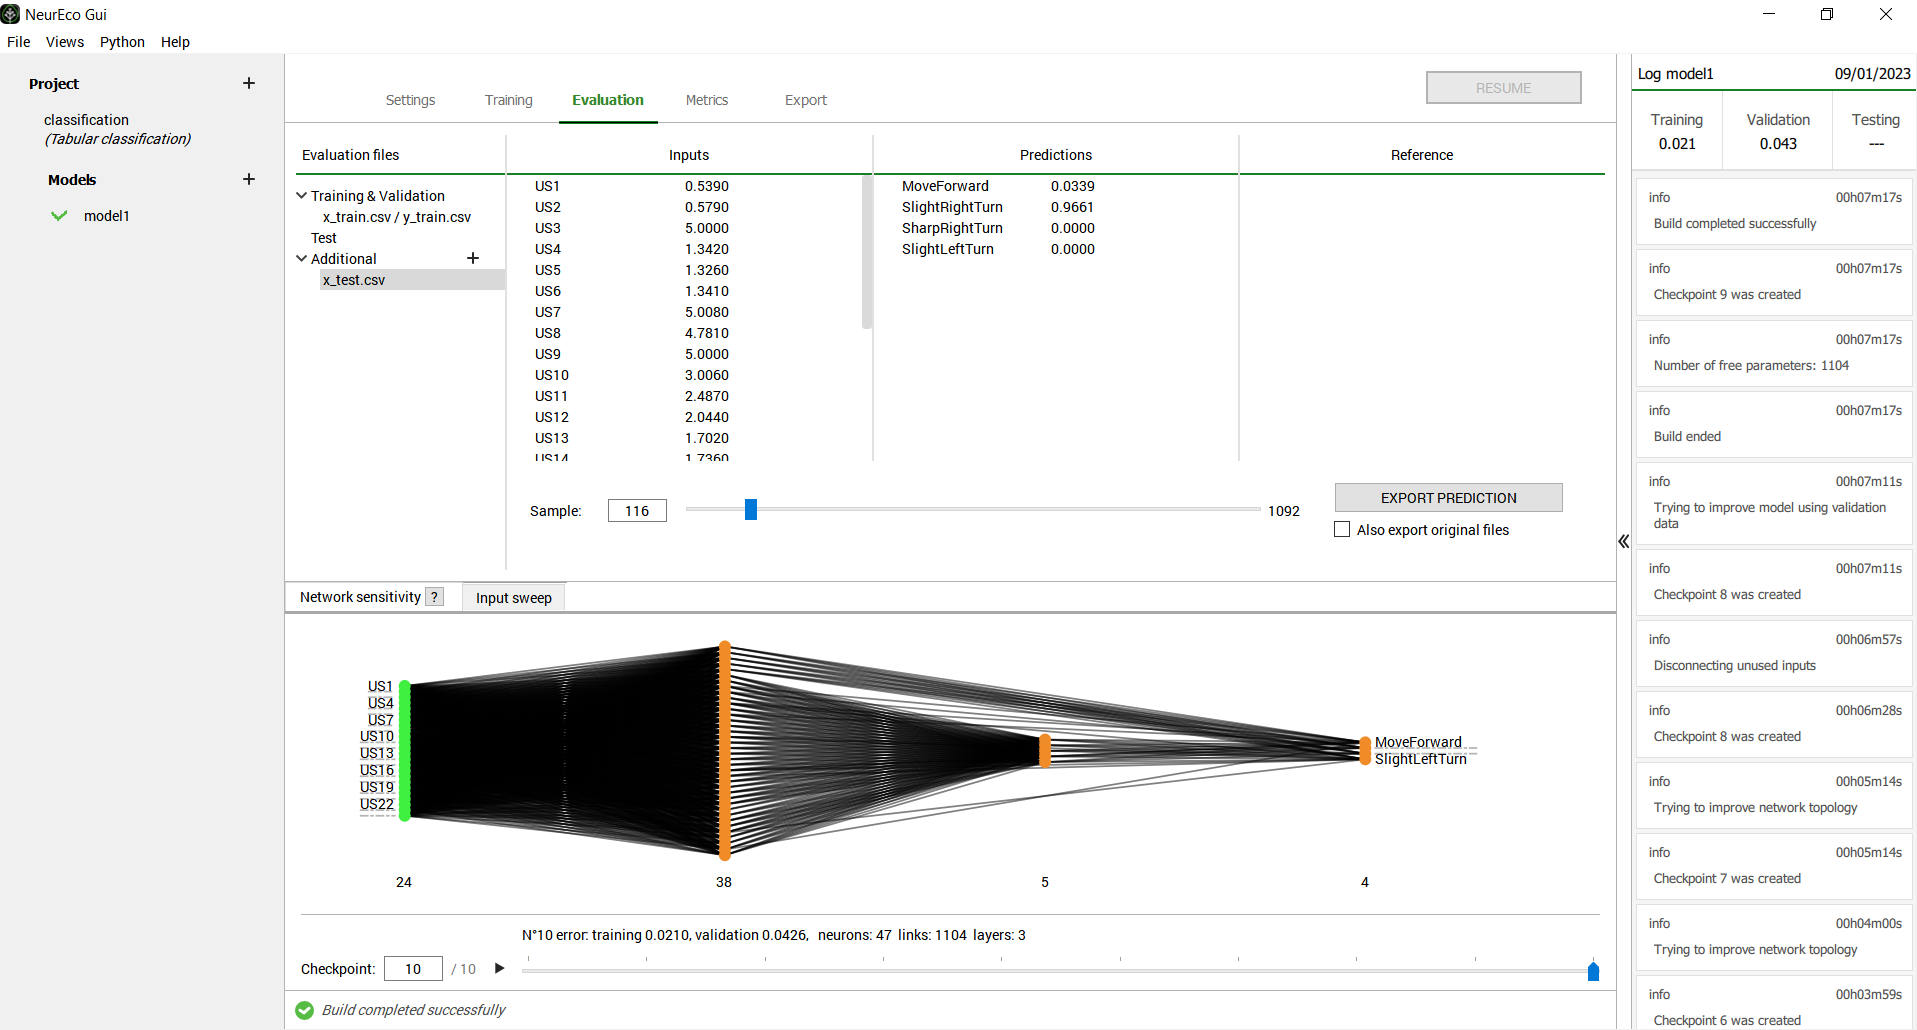Click the green checkmark next to model1

point(59,216)
